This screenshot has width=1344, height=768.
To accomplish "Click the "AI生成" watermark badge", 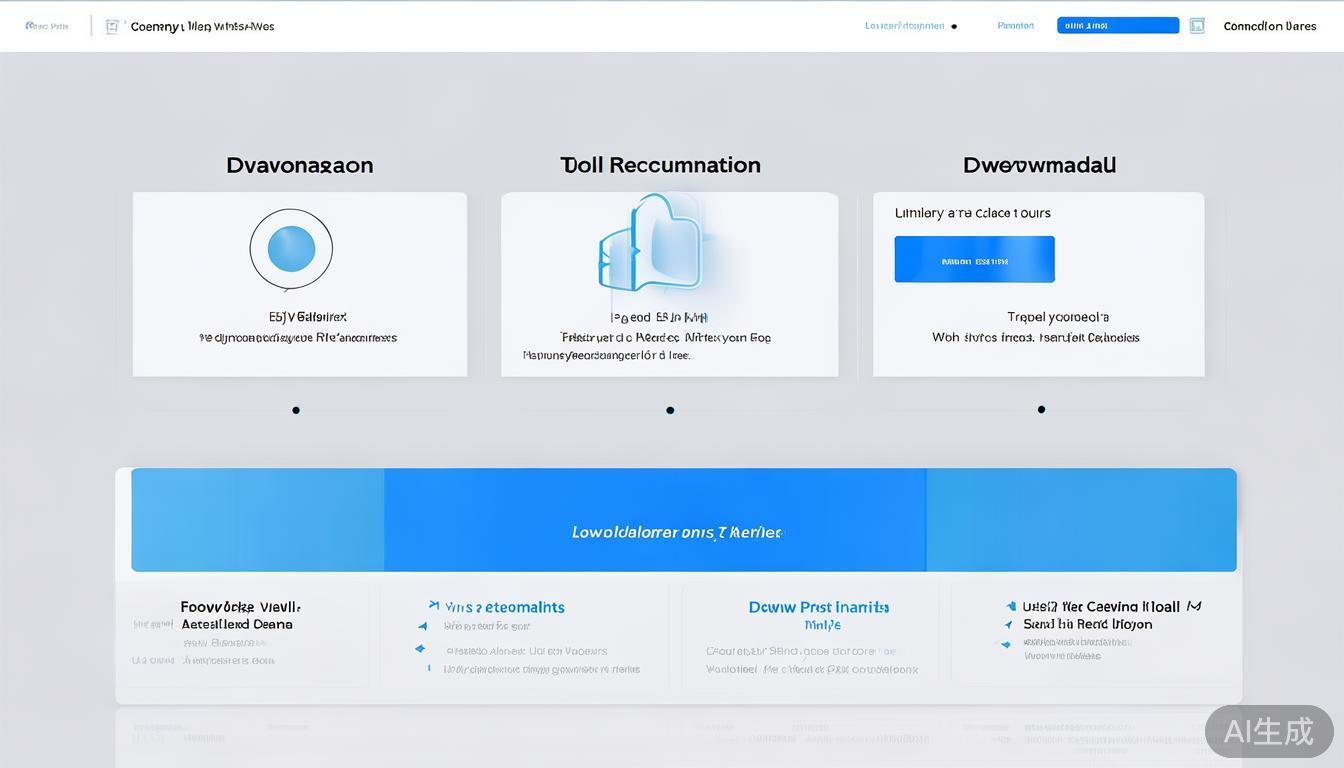I will tap(1268, 731).
